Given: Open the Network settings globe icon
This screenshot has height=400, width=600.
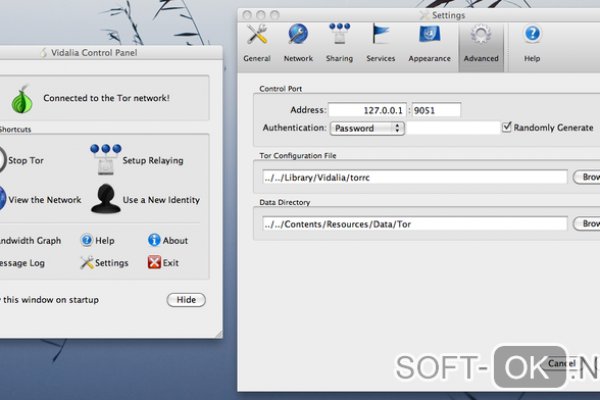Looking at the screenshot, I should [298, 37].
